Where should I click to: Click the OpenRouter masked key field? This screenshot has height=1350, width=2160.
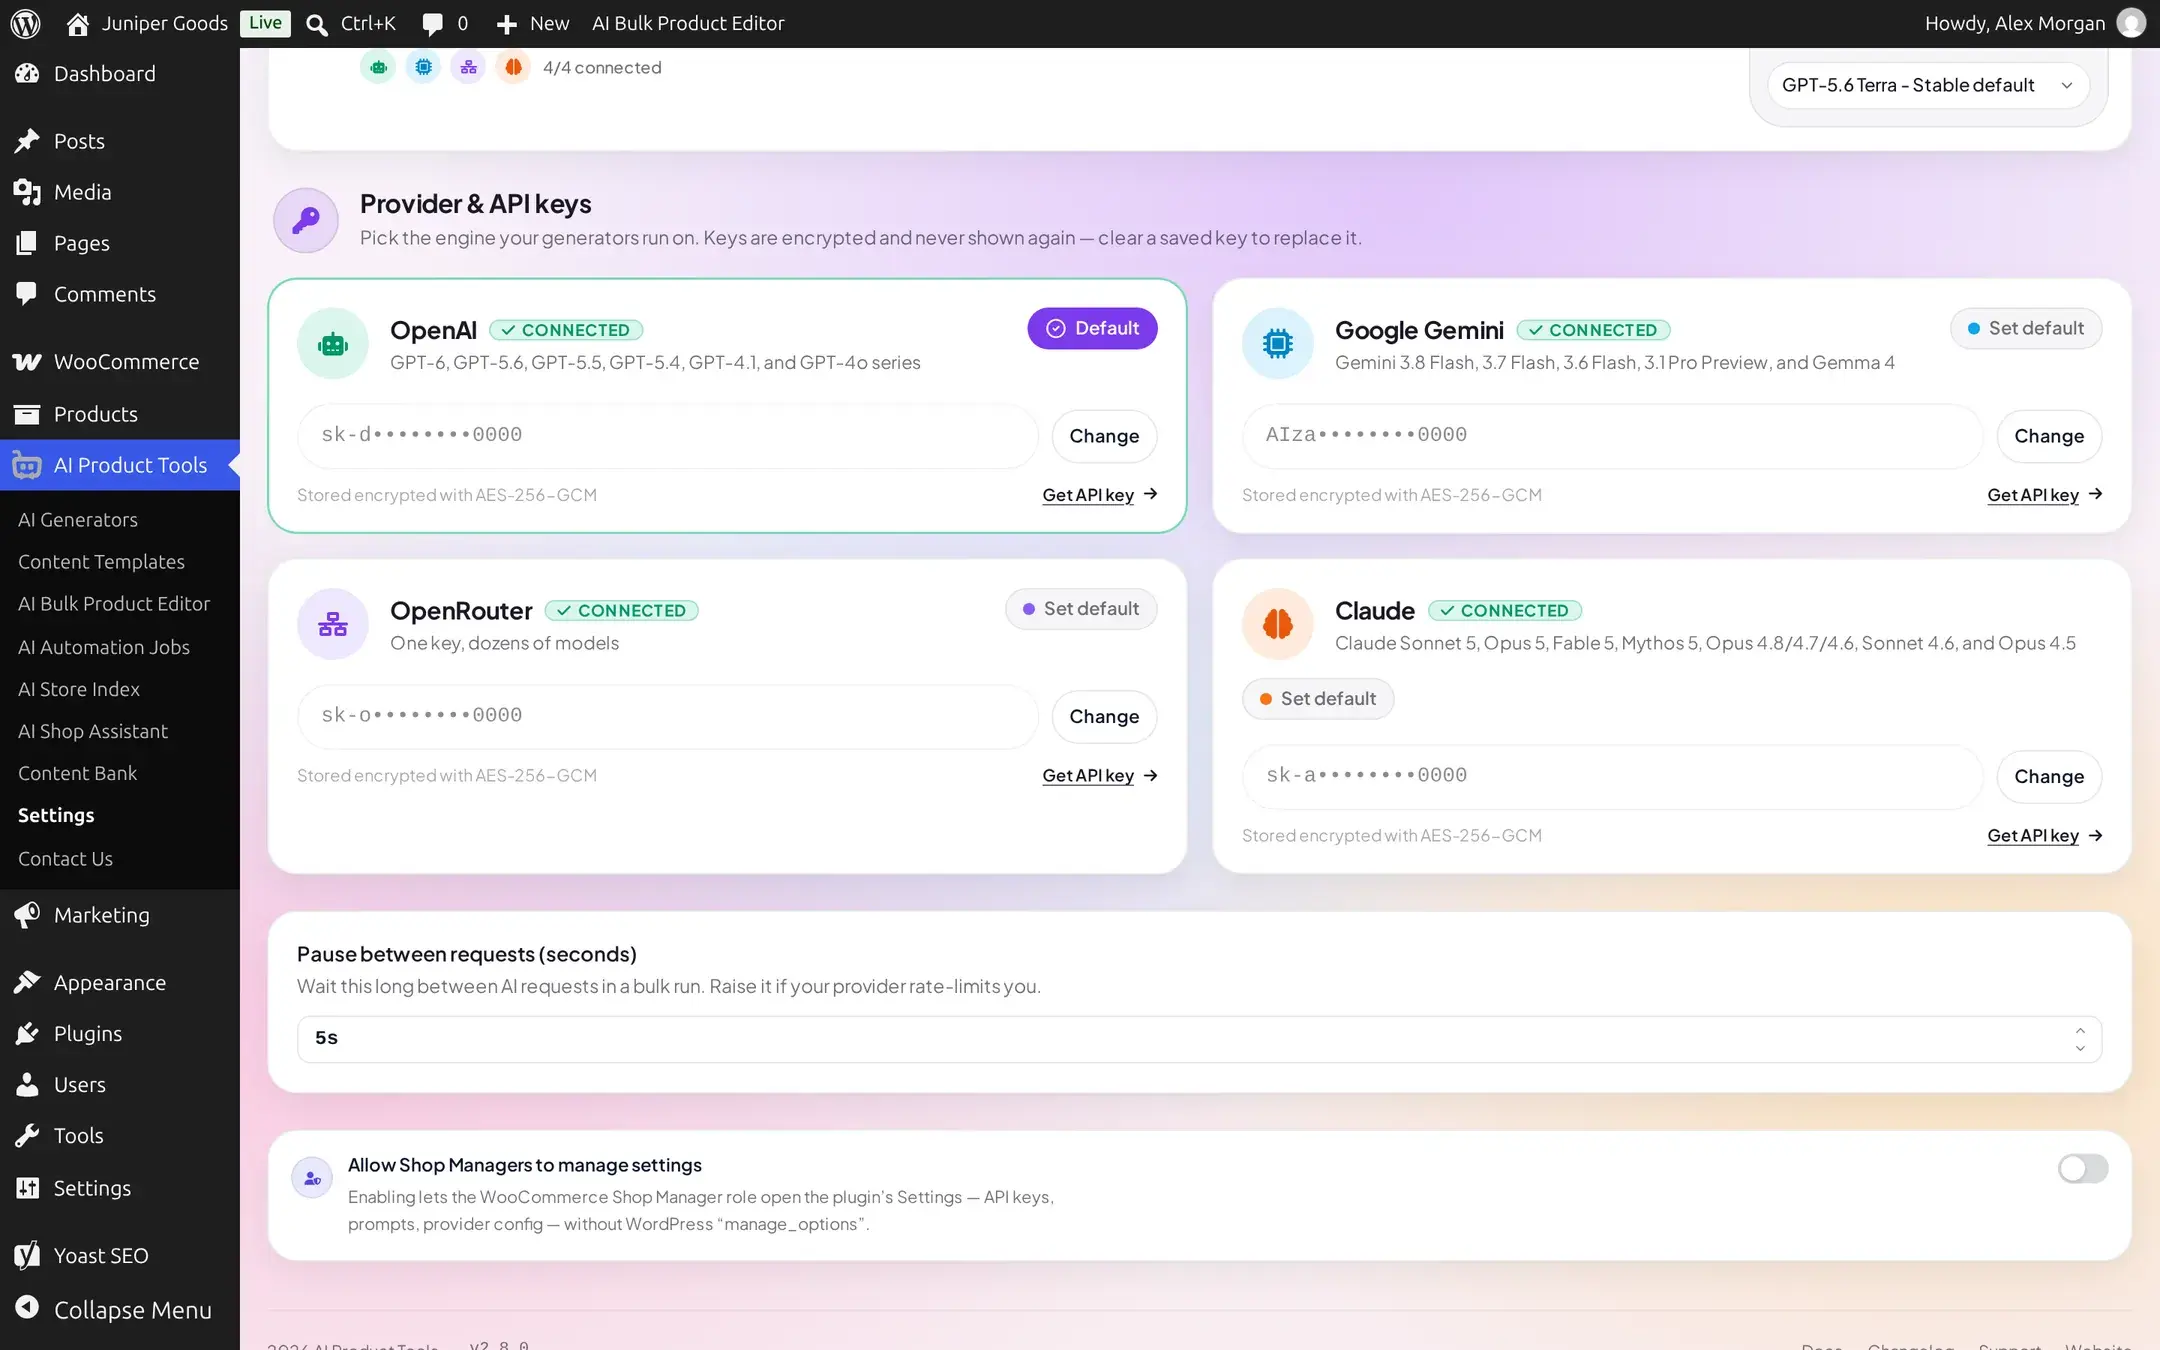(668, 716)
